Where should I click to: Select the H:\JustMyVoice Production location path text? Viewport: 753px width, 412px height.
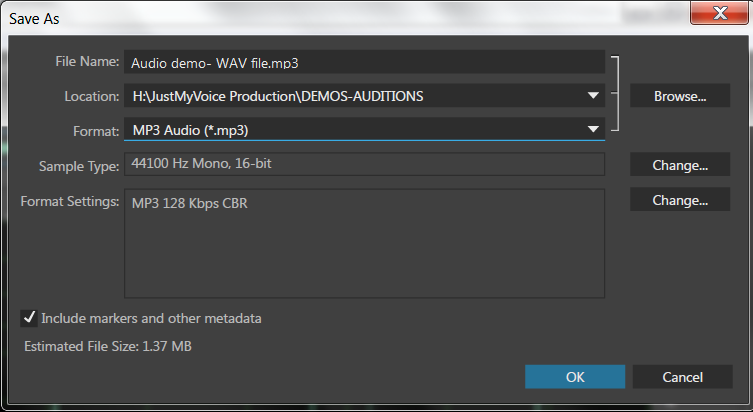[278, 96]
